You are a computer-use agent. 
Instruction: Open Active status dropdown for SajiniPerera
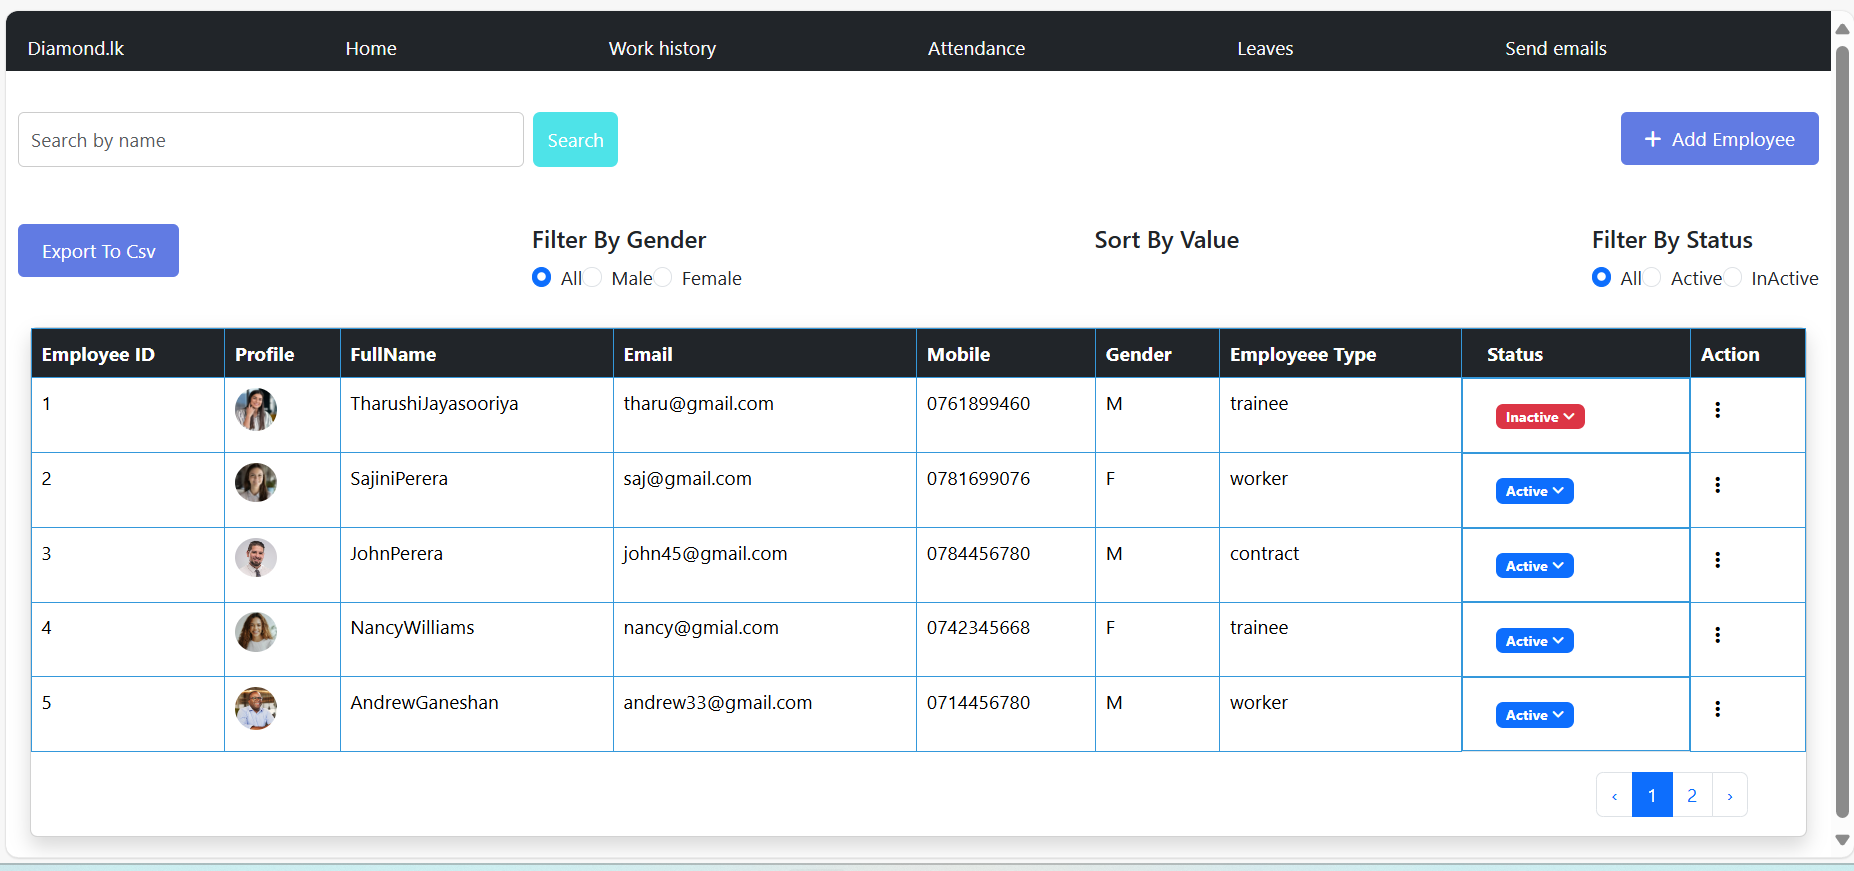[x=1534, y=491]
